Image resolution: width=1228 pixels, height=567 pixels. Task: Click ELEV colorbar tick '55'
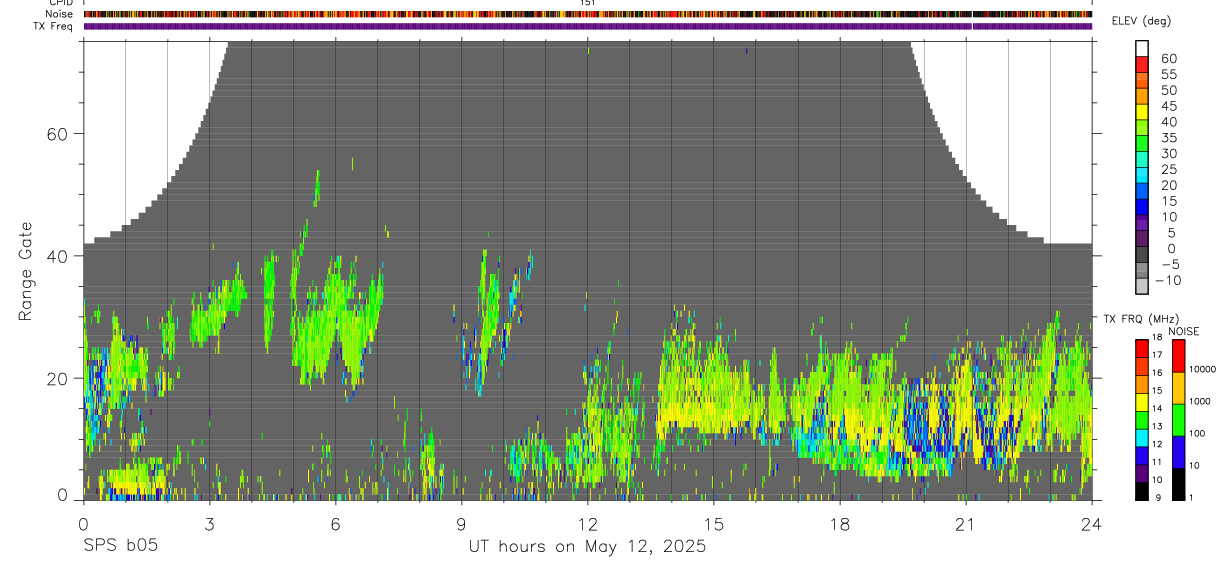pyautogui.click(x=1168, y=75)
